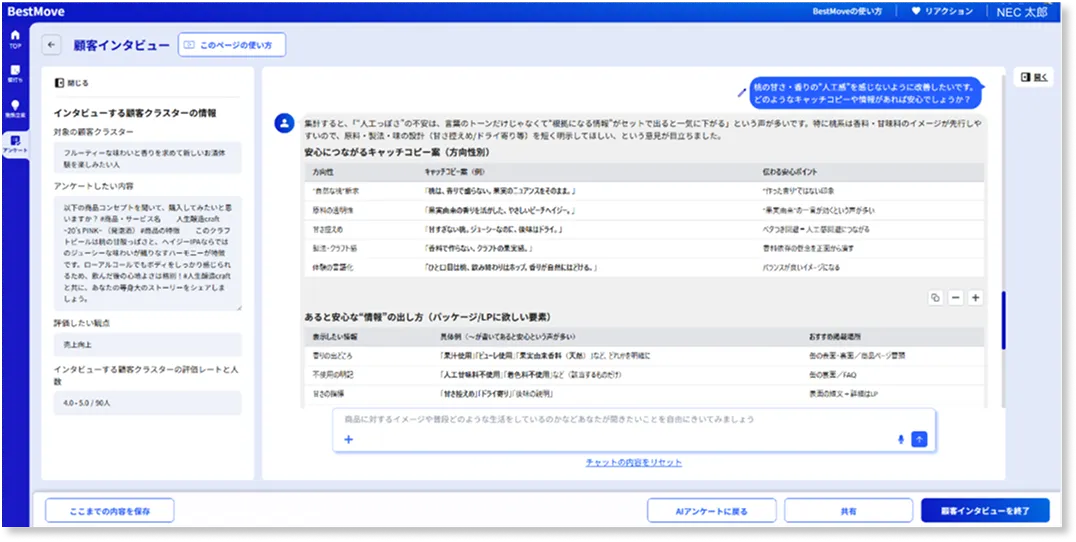Click the バランスが良いイメージになる cell

click(x=800, y=268)
